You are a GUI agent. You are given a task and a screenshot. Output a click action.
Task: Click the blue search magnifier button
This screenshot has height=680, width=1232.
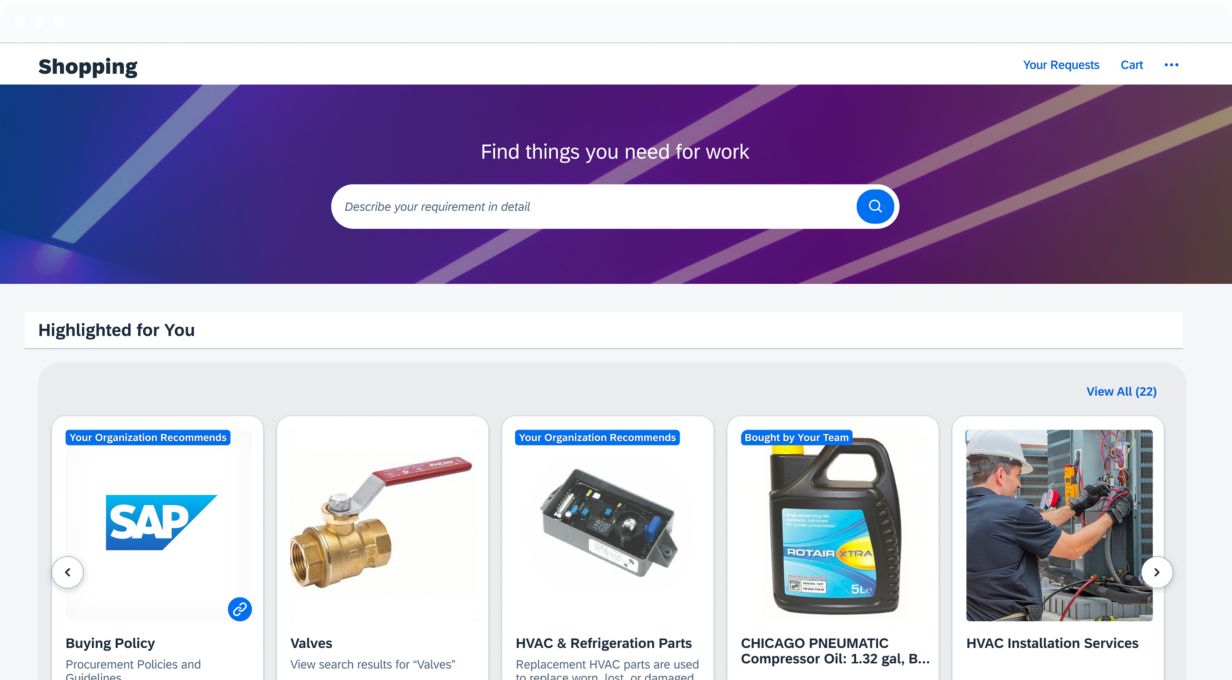click(x=875, y=206)
